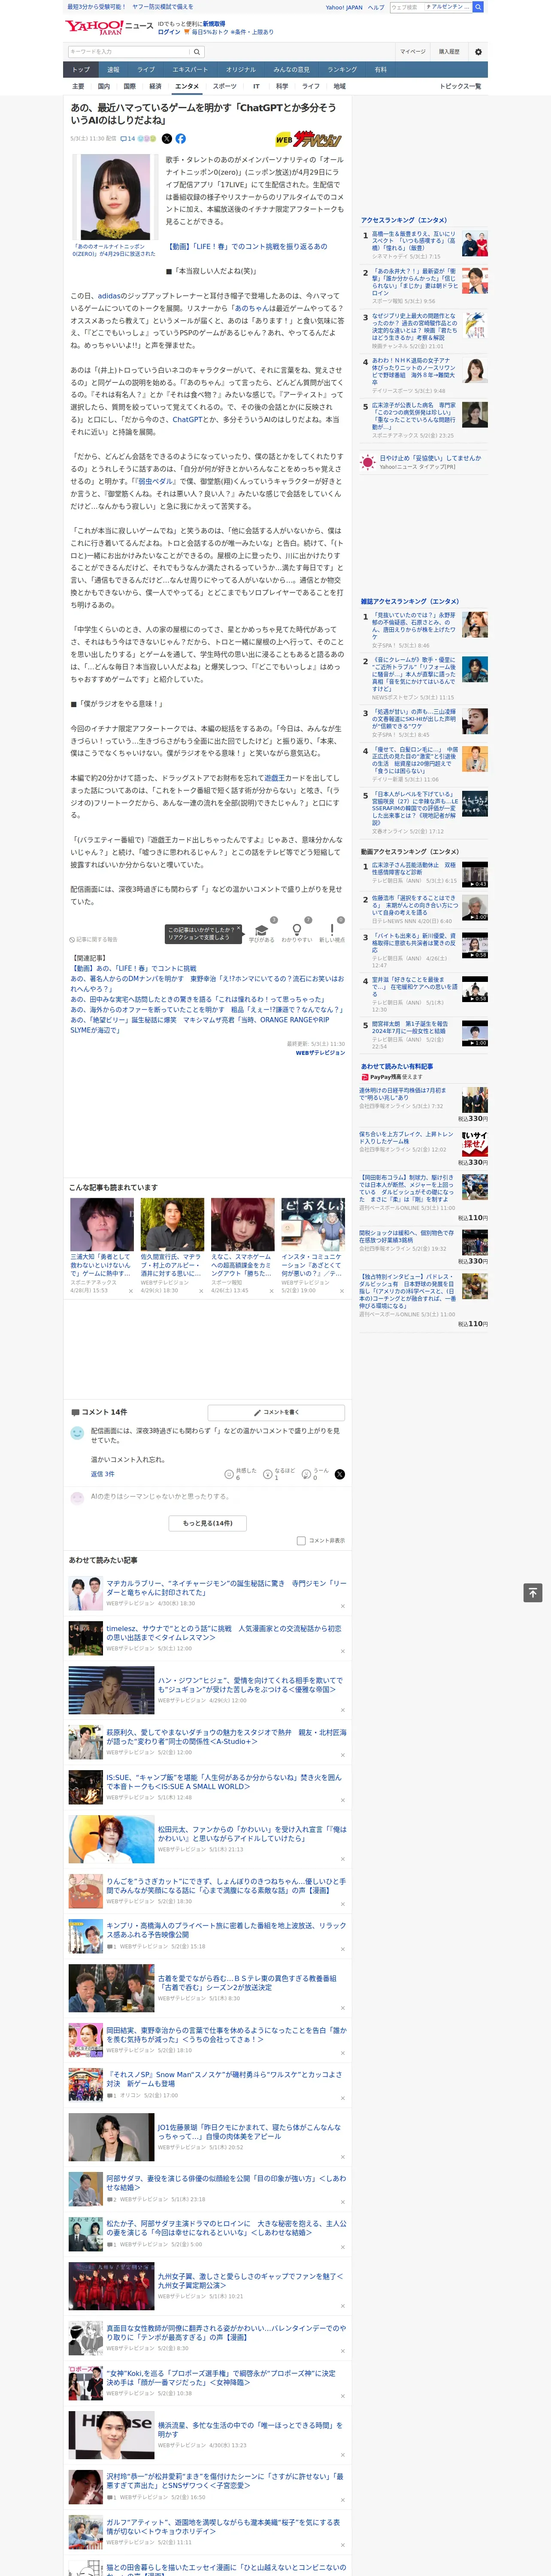The image size is (551, 2576).
Task: Click into the web search field
Action: tap(406, 7)
